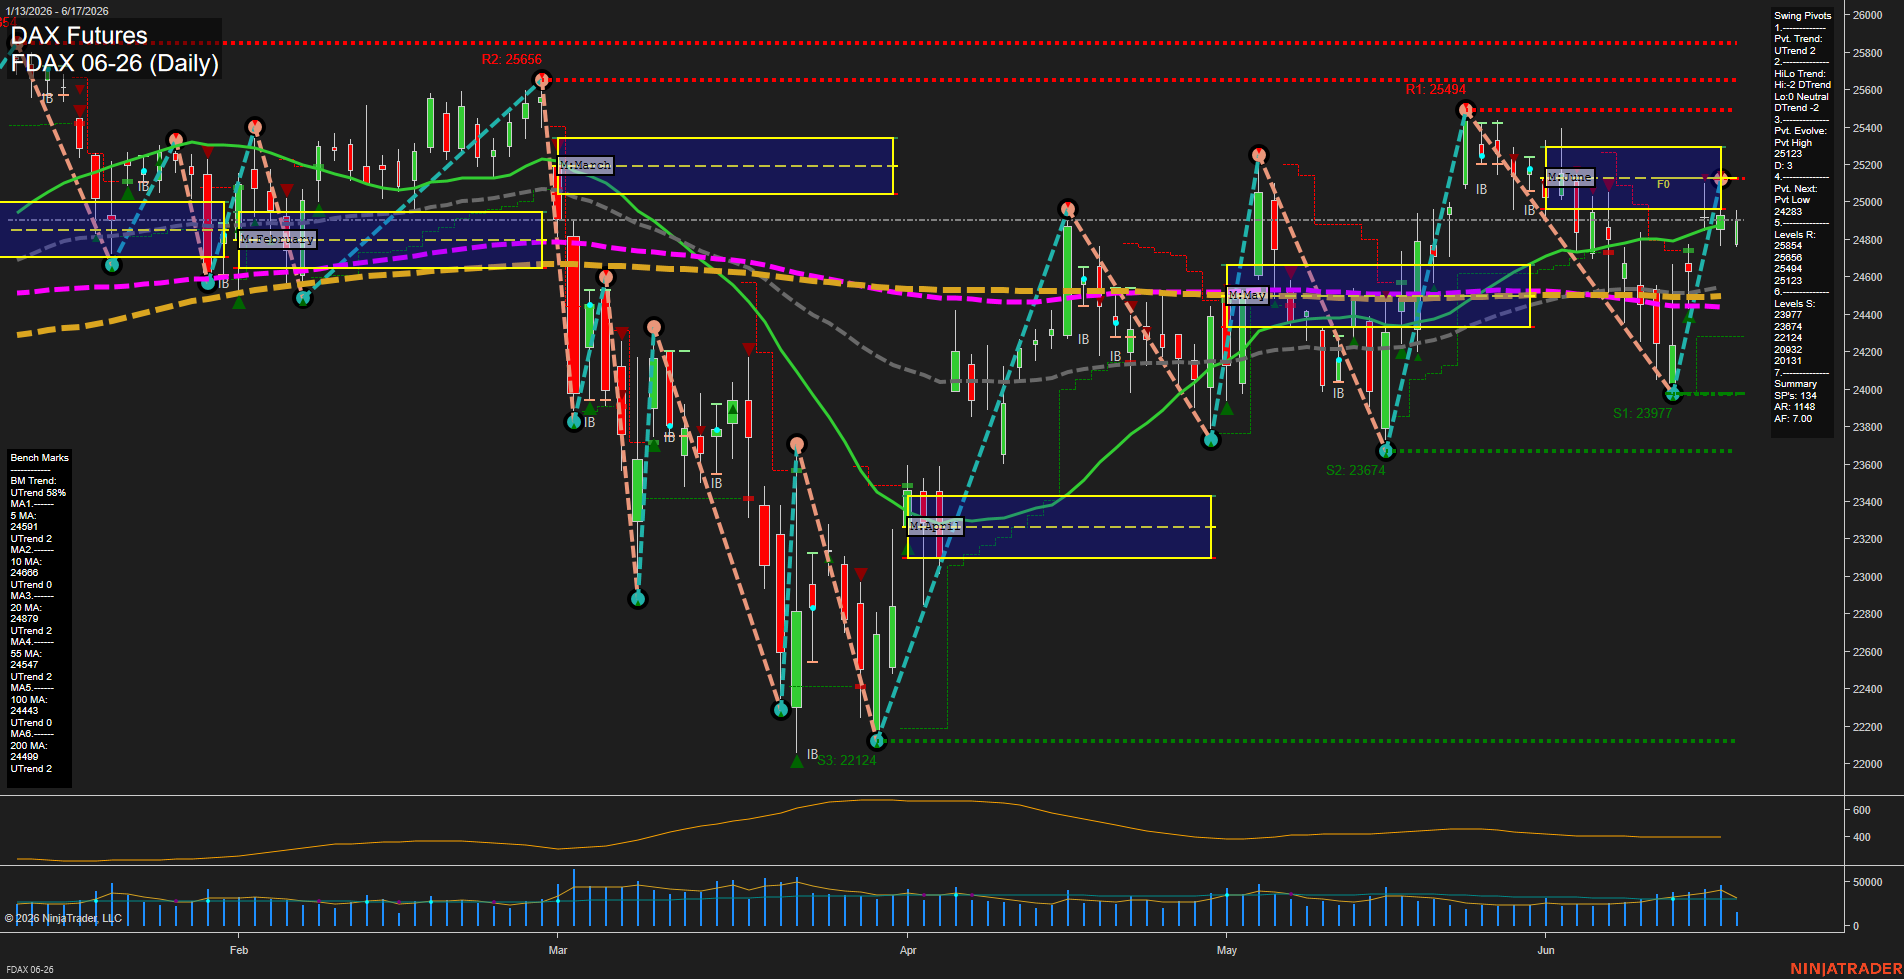This screenshot has width=1904, height=979.
Task: Click the 50000 label on volume axis
Action: pos(1867,882)
